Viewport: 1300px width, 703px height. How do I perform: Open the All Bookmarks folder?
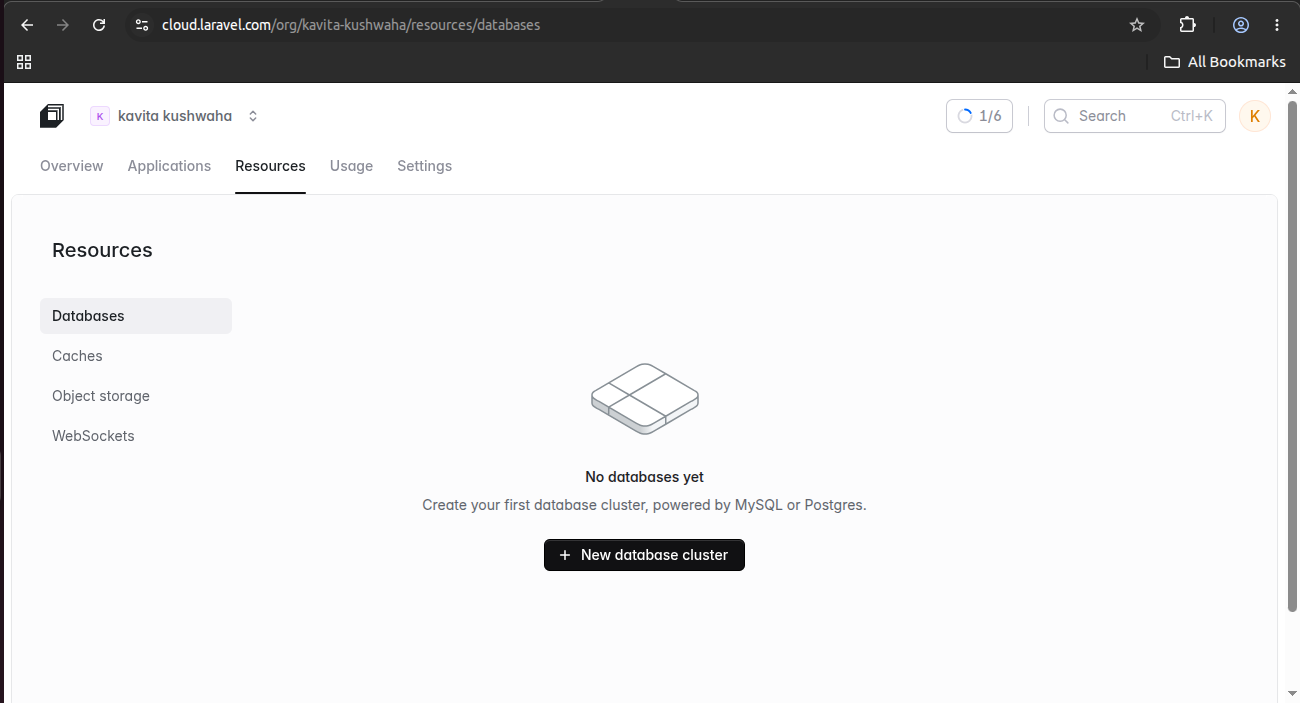click(1225, 62)
